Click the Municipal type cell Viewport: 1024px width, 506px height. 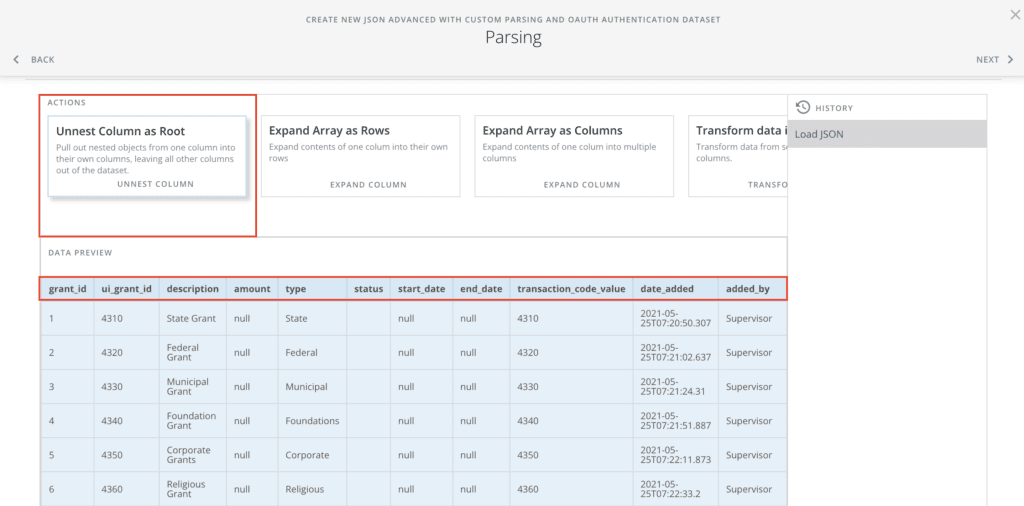[x=312, y=387]
